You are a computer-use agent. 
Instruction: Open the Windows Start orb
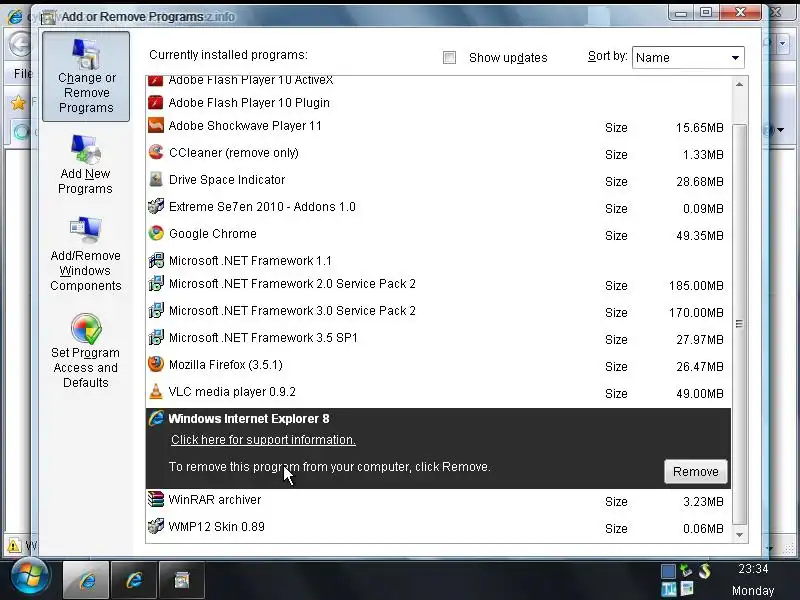tap(30, 577)
